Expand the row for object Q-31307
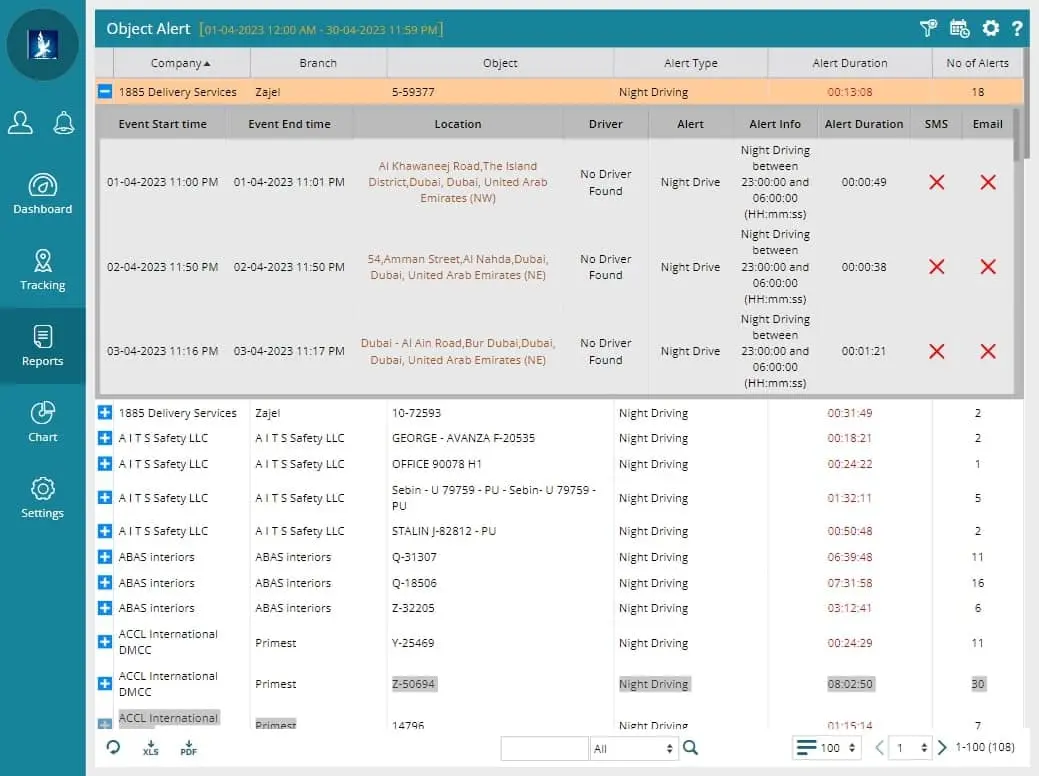Image resolution: width=1039 pixels, height=776 pixels. pos(105,557)
